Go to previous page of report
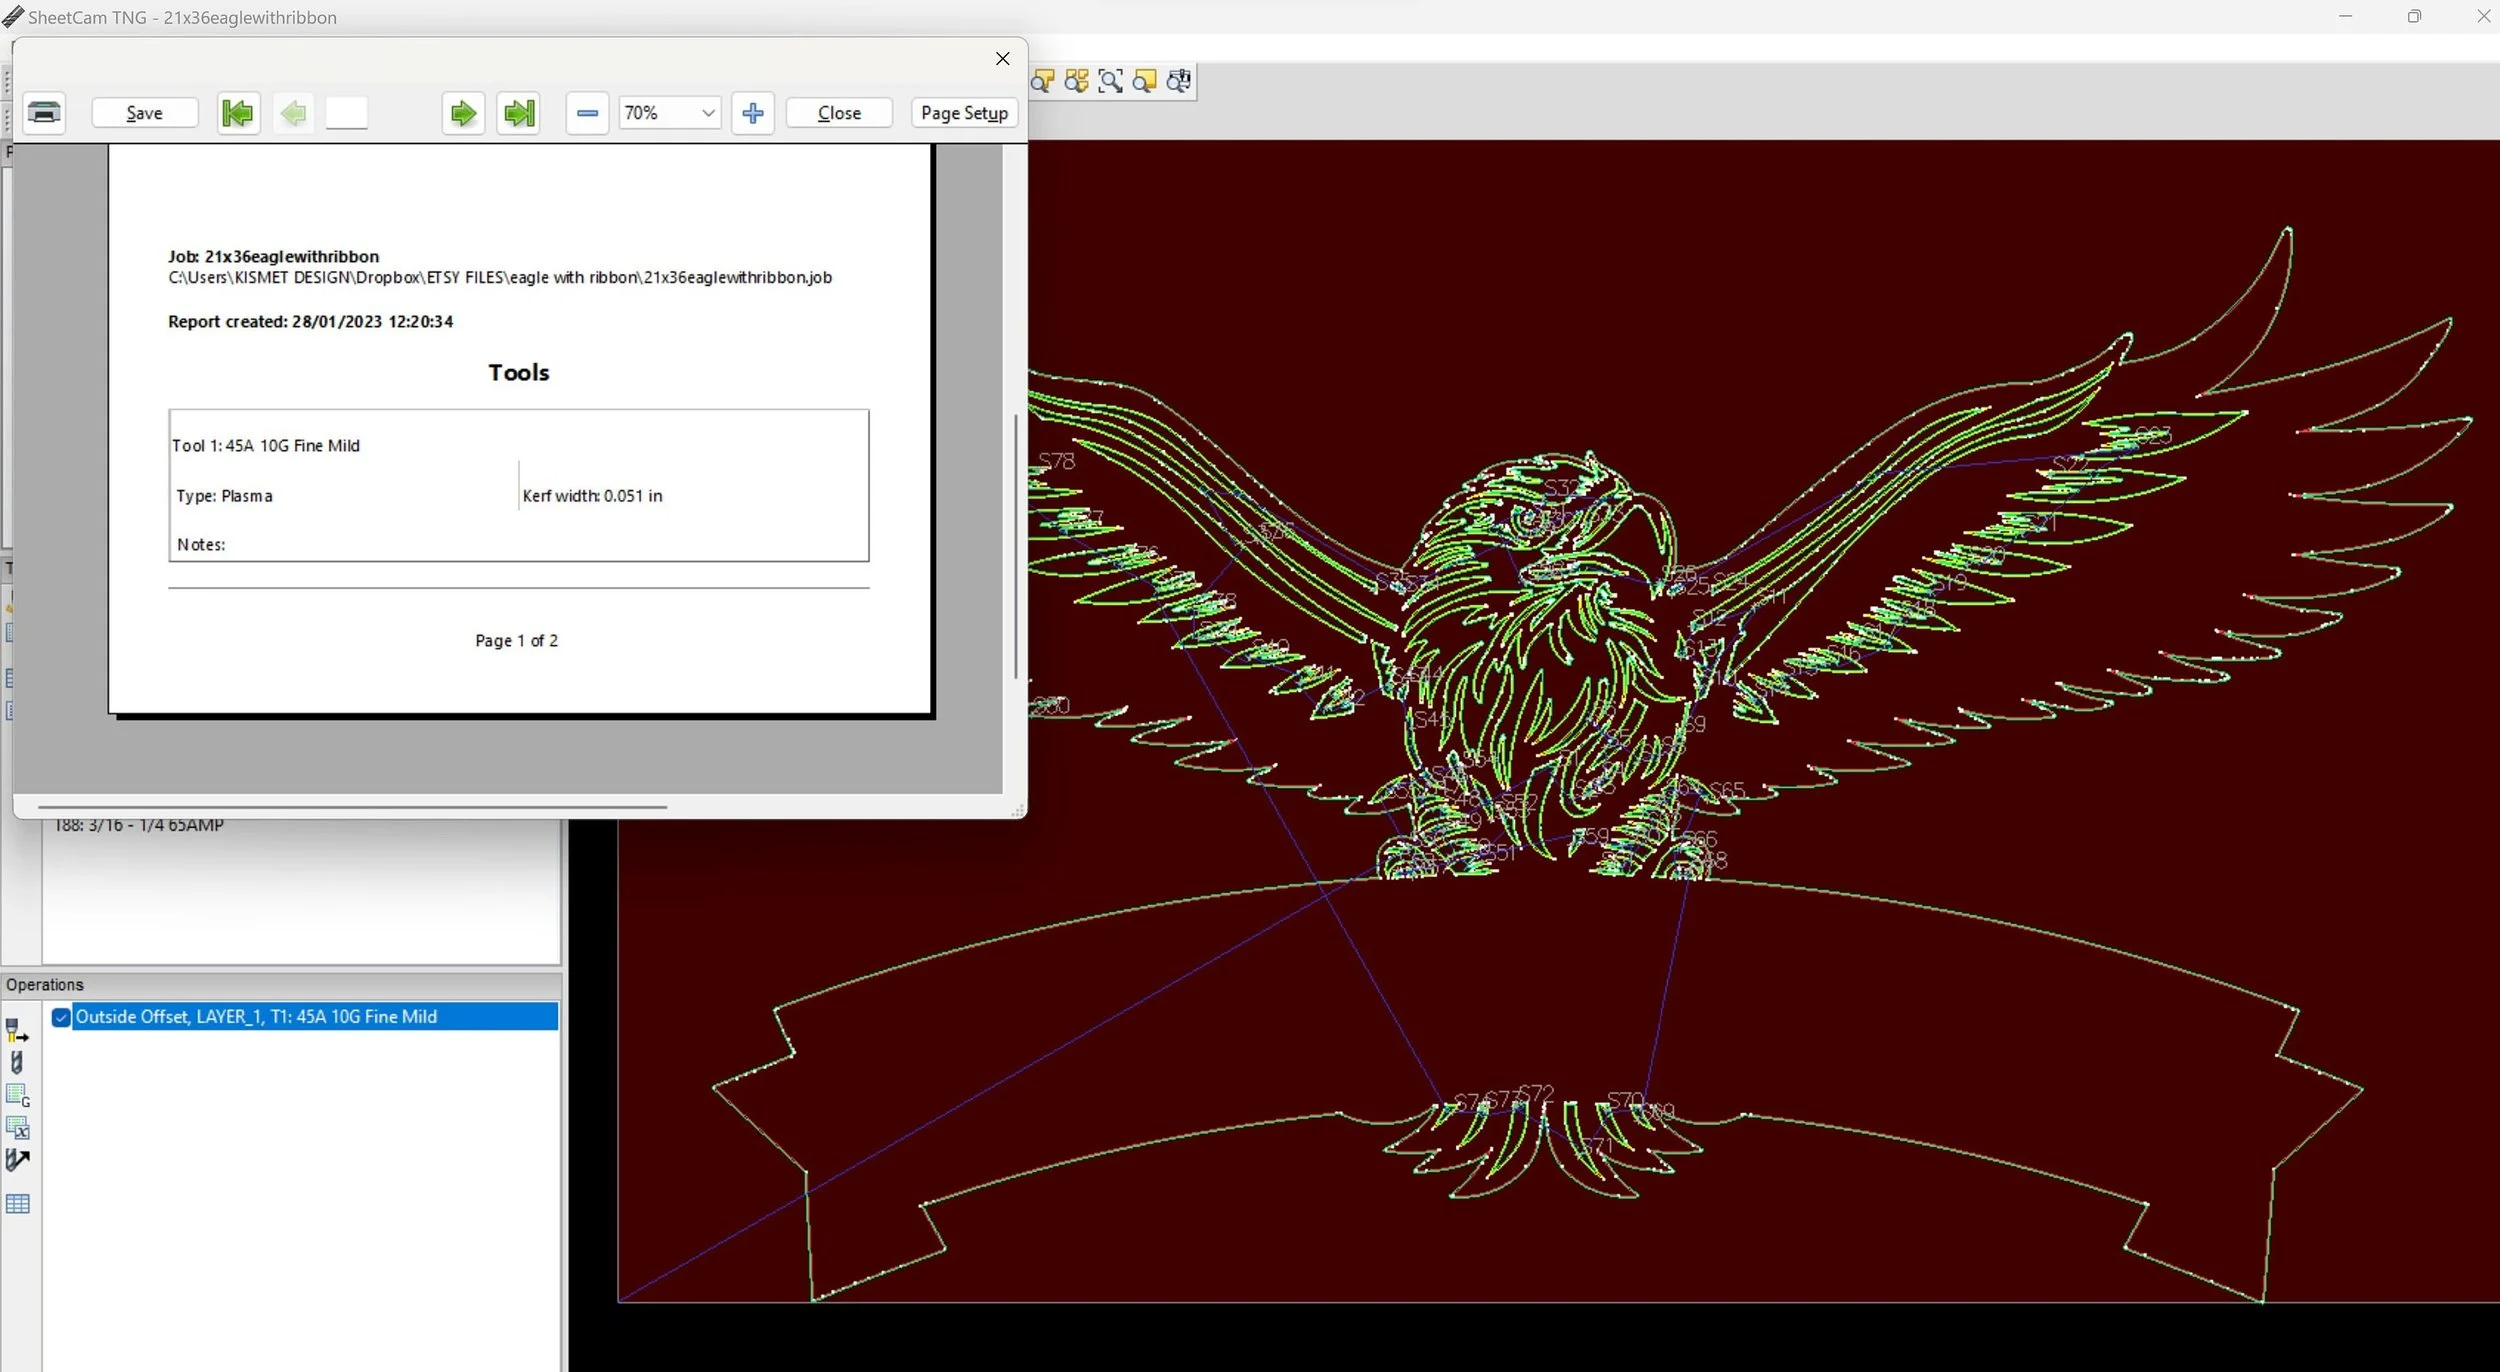This screenshot has height=1372, width=2500. [x=293, y=113]
